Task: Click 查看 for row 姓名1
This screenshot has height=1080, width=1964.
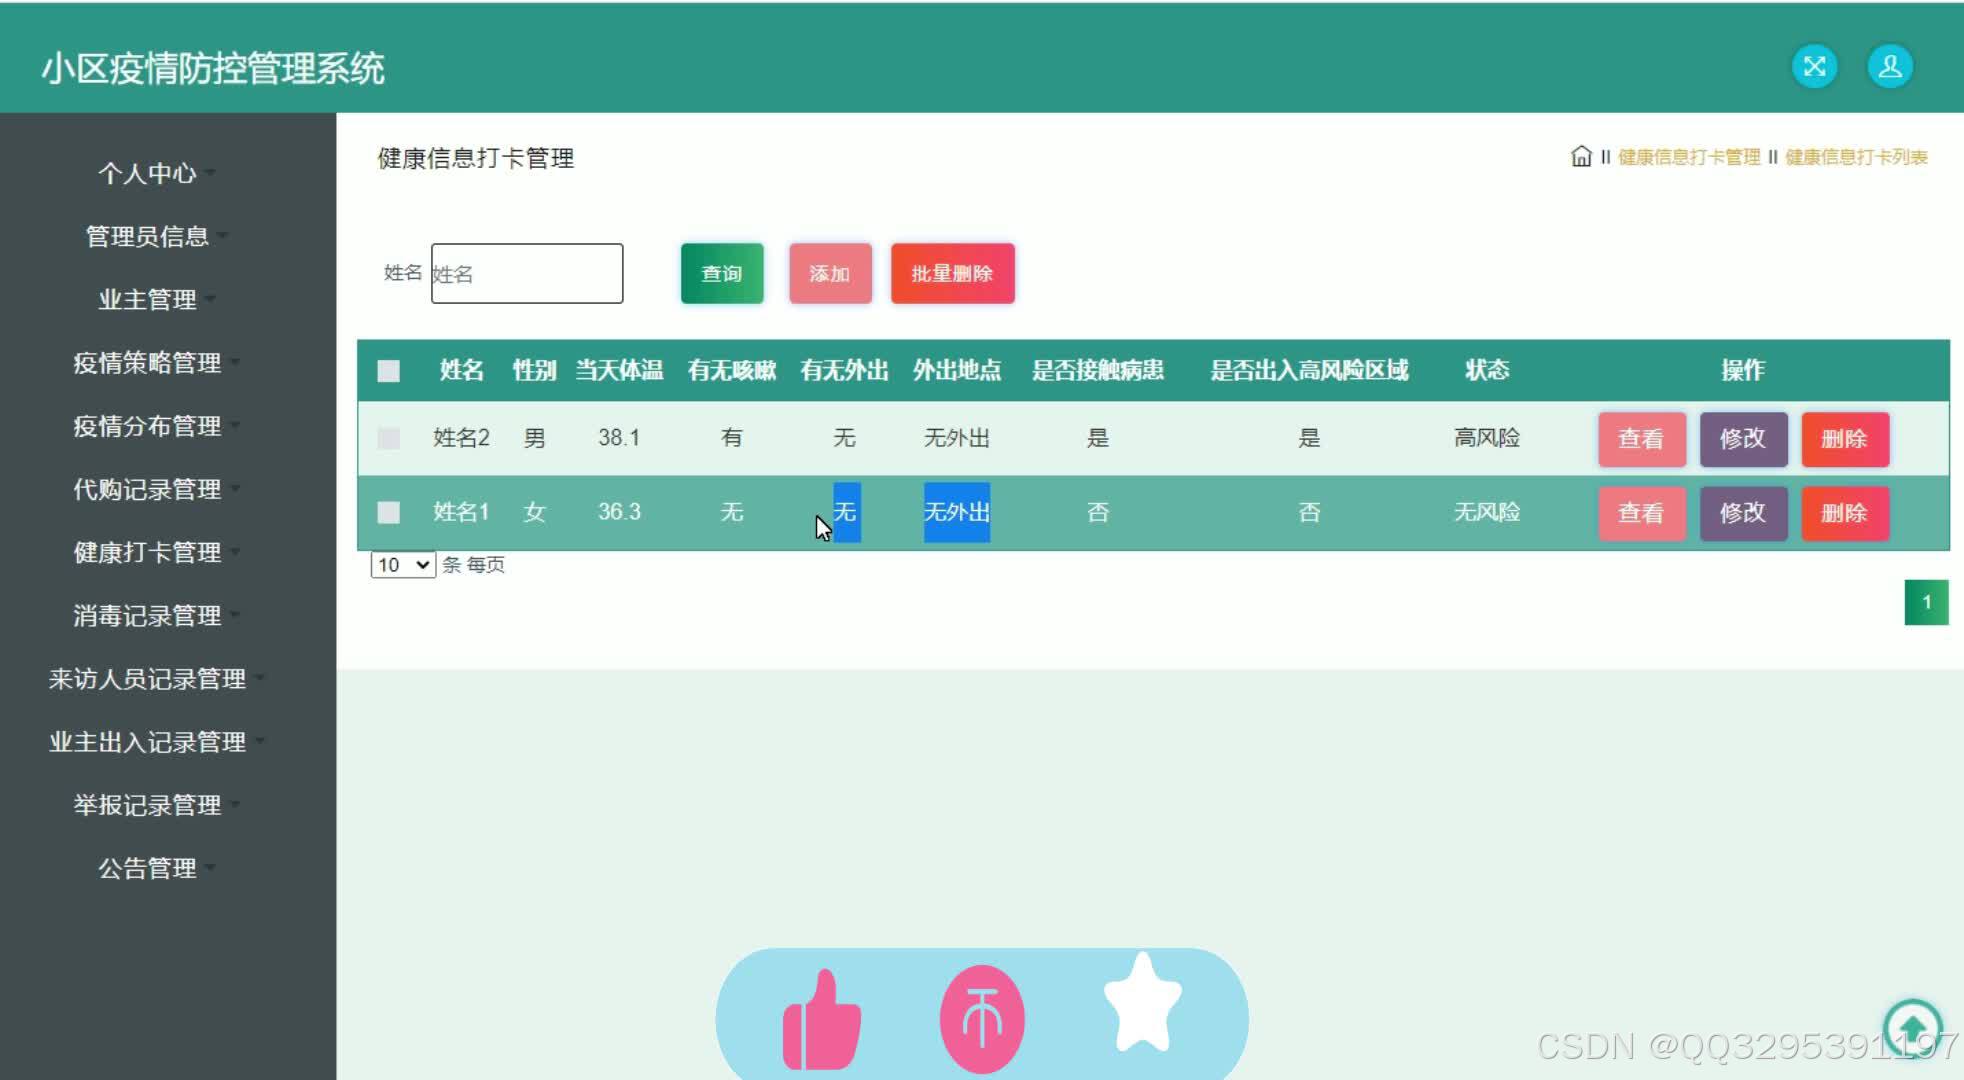Action: pos(1641,513)
